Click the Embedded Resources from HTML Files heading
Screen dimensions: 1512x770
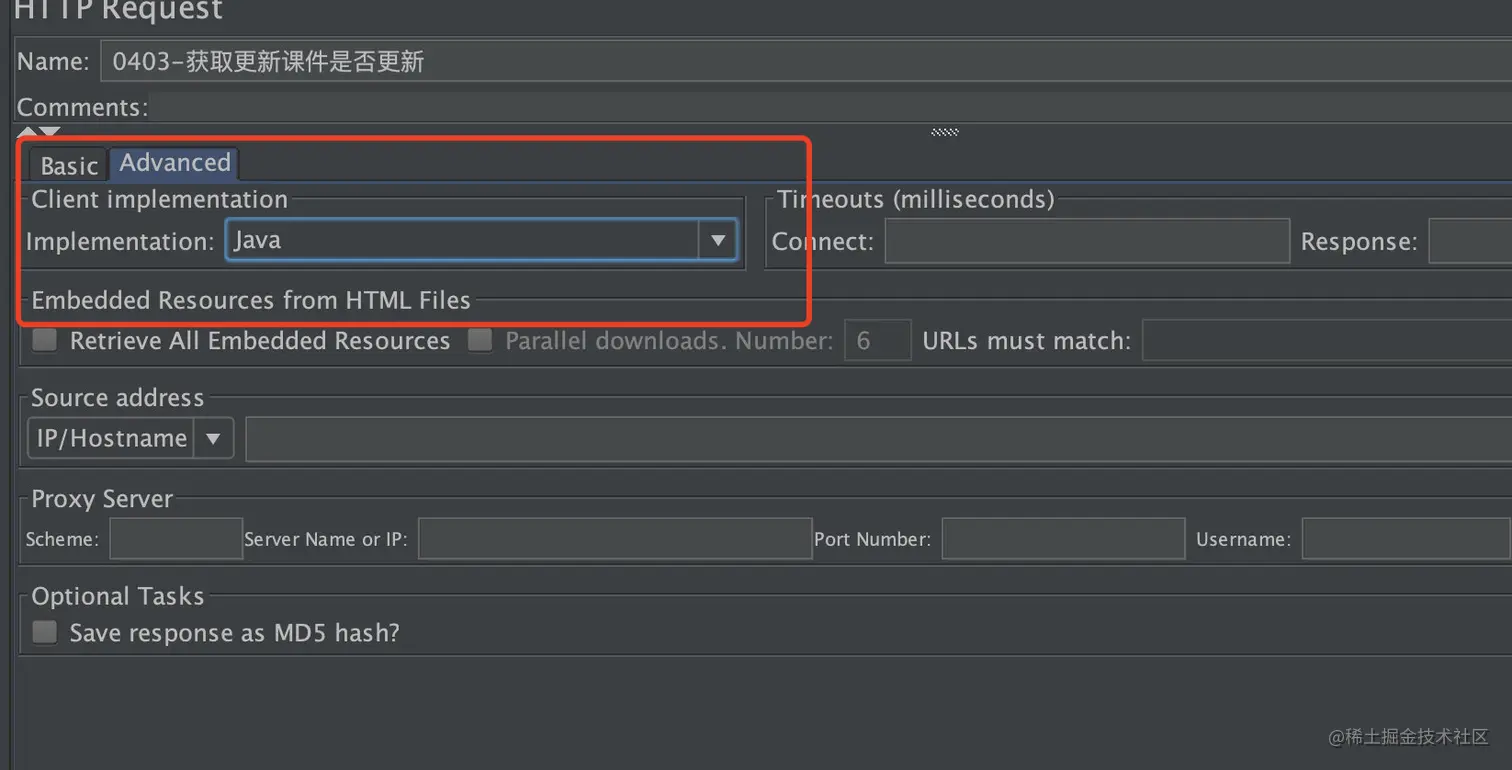tap(251, 300)
